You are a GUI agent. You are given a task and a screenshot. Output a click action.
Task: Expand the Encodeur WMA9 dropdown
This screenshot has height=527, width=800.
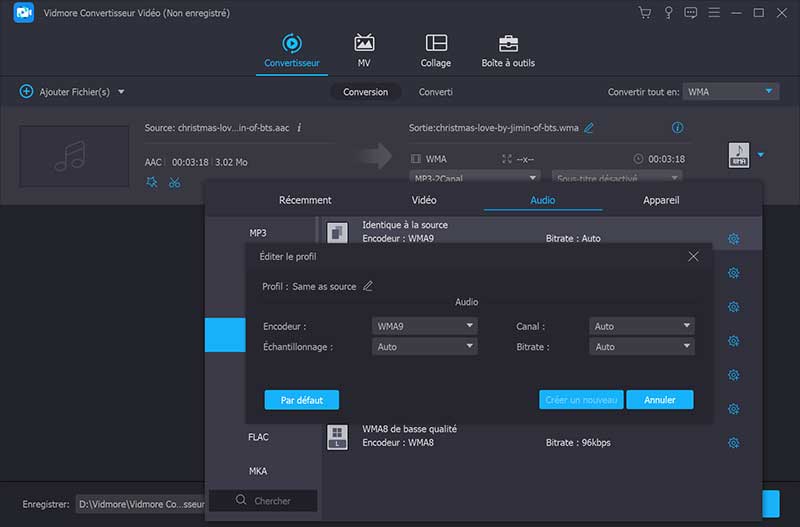click(x=425, y=326)
